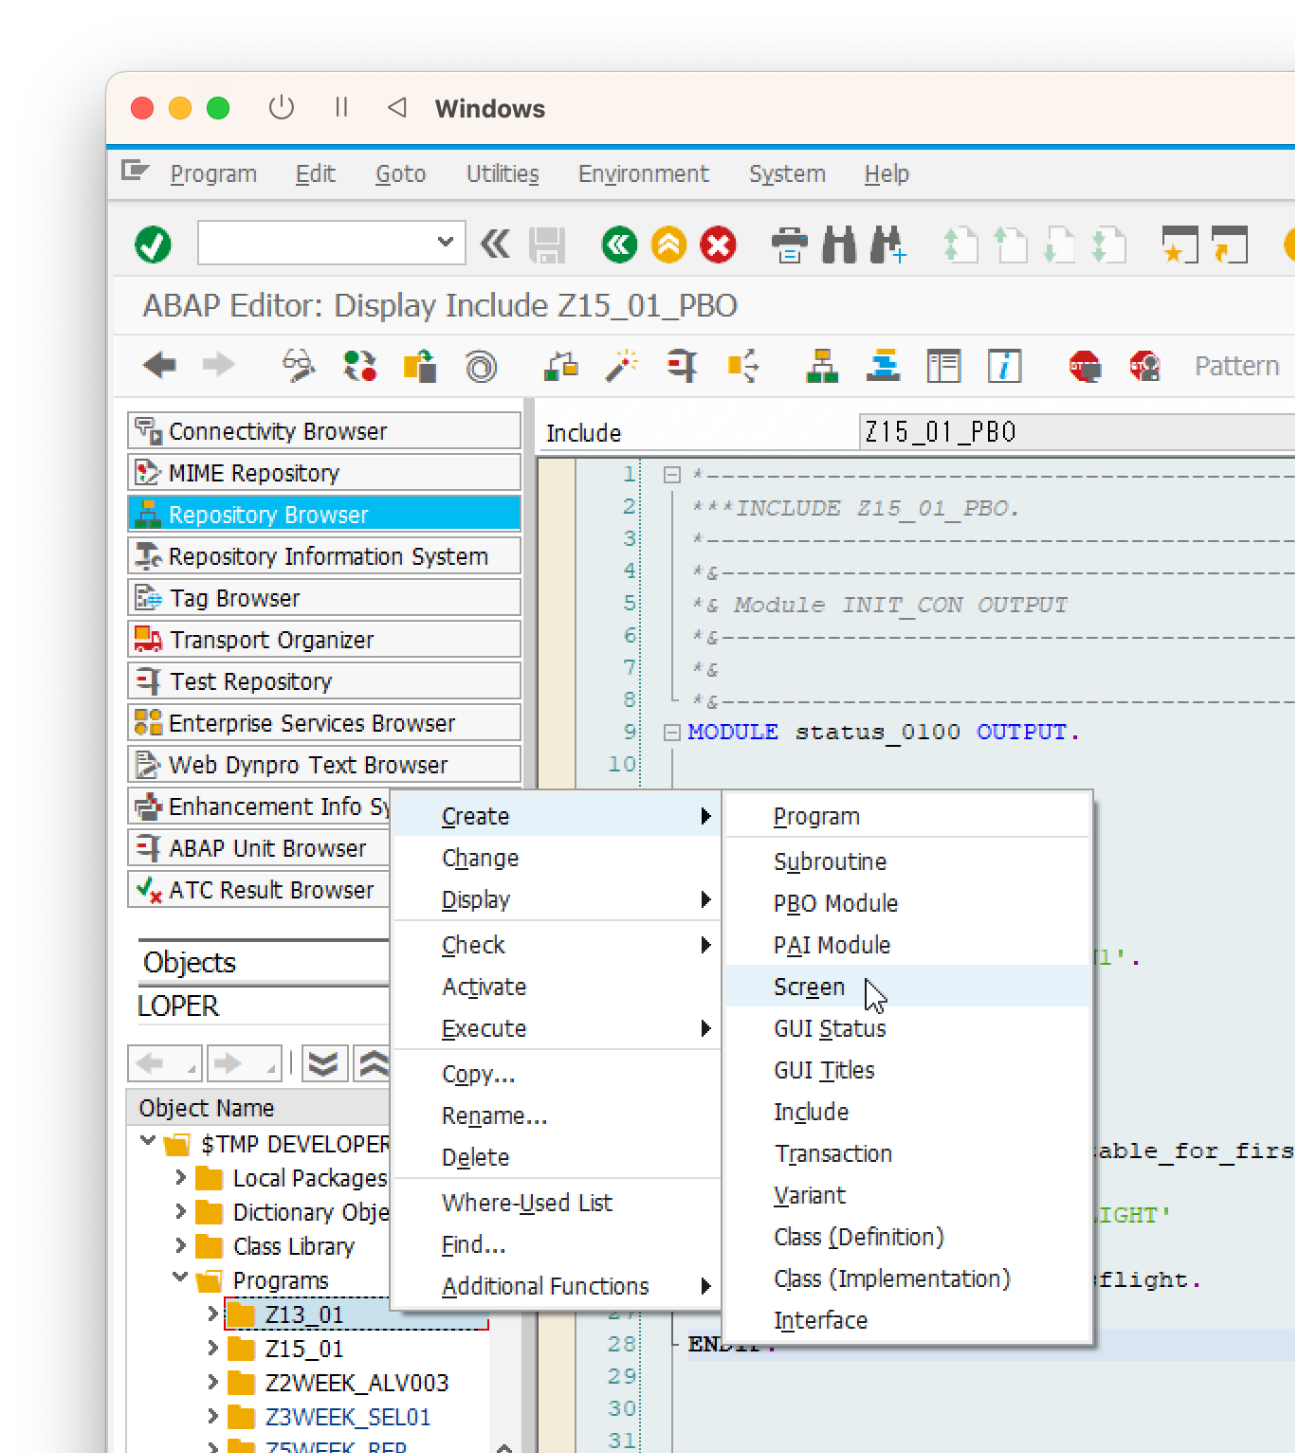The width and height of the screenshot is (1295, 1453).
Task: Select the Repository Browser button
Action: [x=324, y=514]
